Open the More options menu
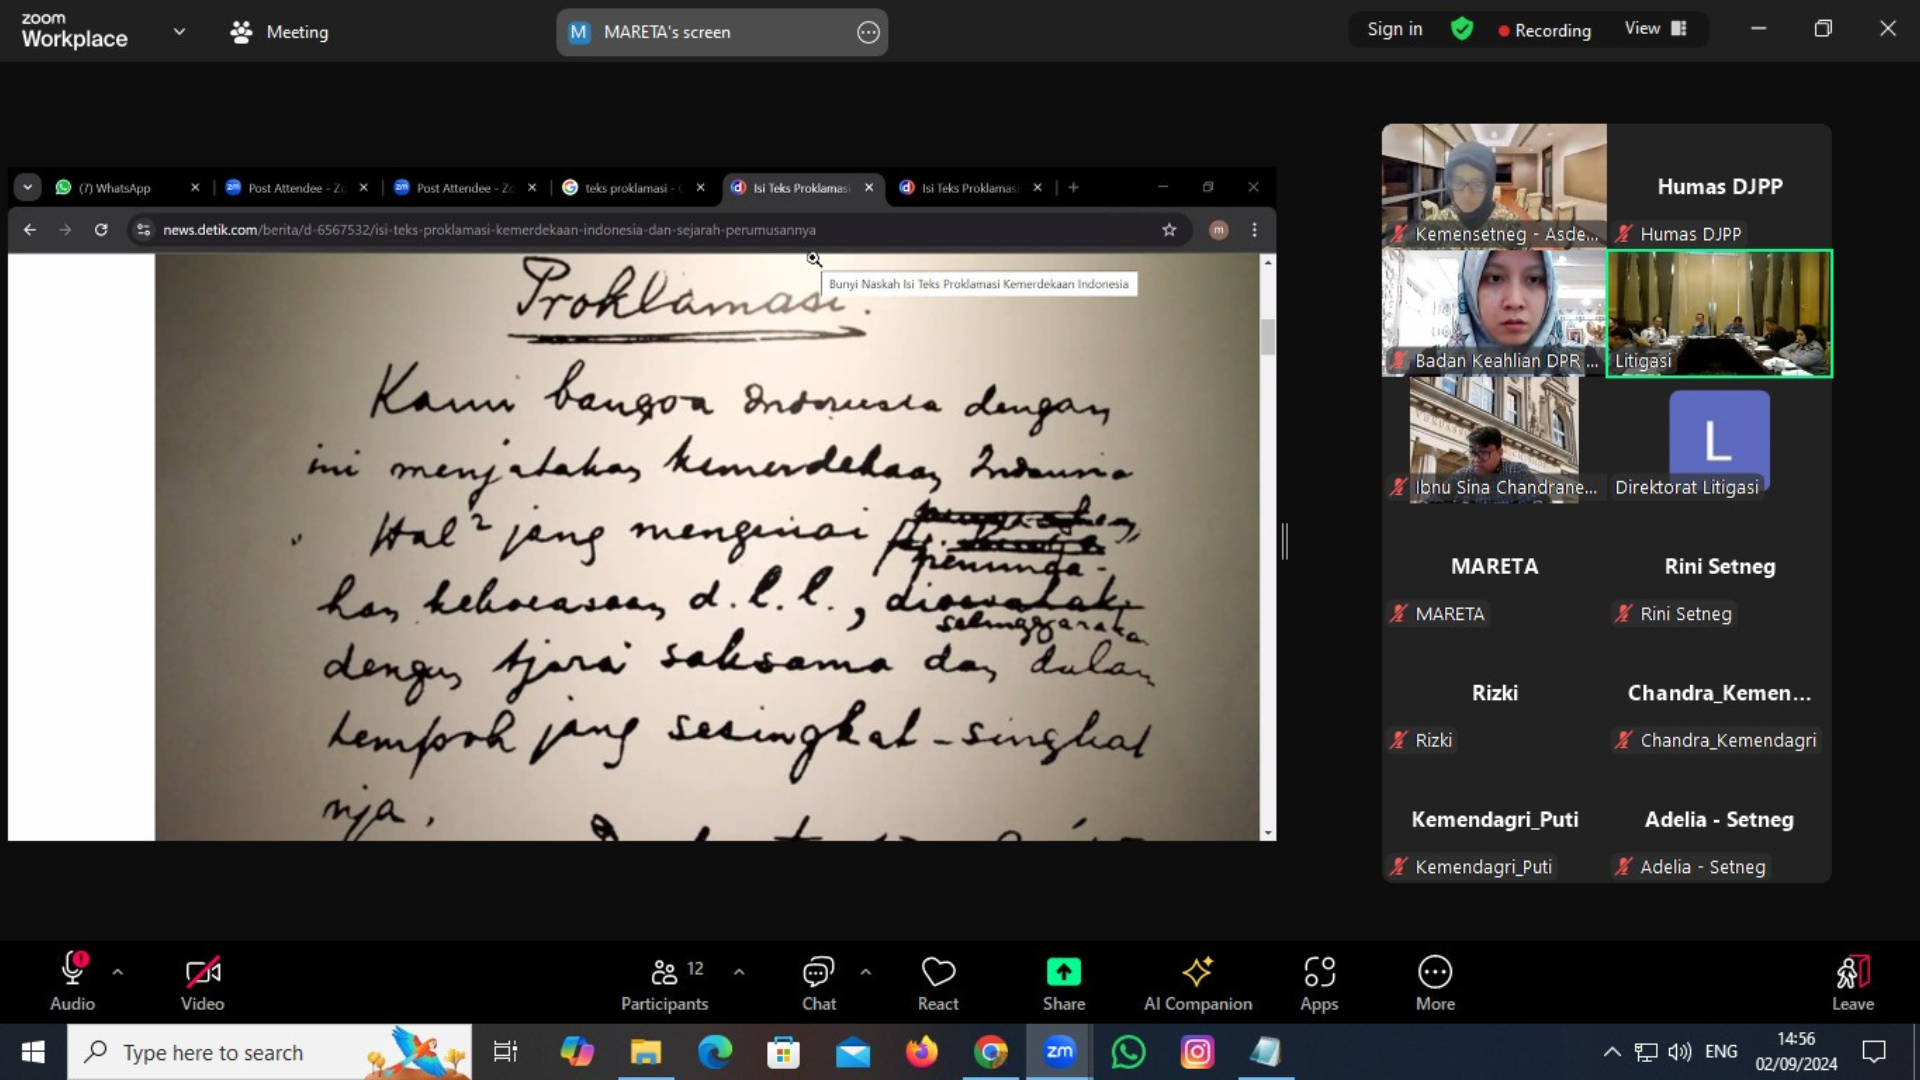 point(1435,982)
